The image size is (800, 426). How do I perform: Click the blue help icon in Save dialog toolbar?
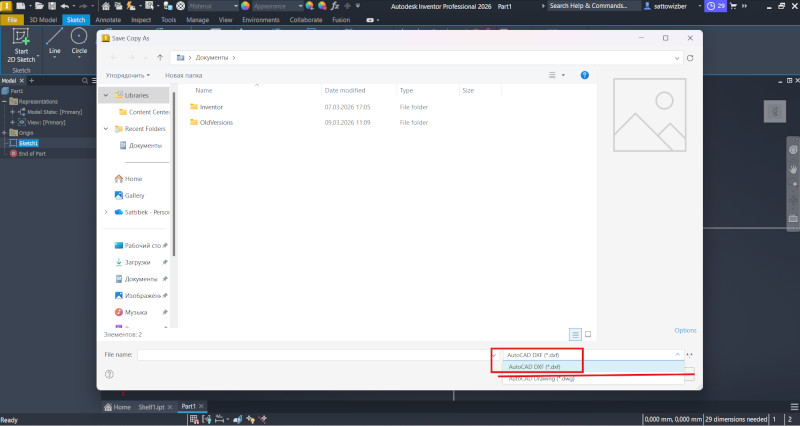pyautogui.click(x=585, y=75)
